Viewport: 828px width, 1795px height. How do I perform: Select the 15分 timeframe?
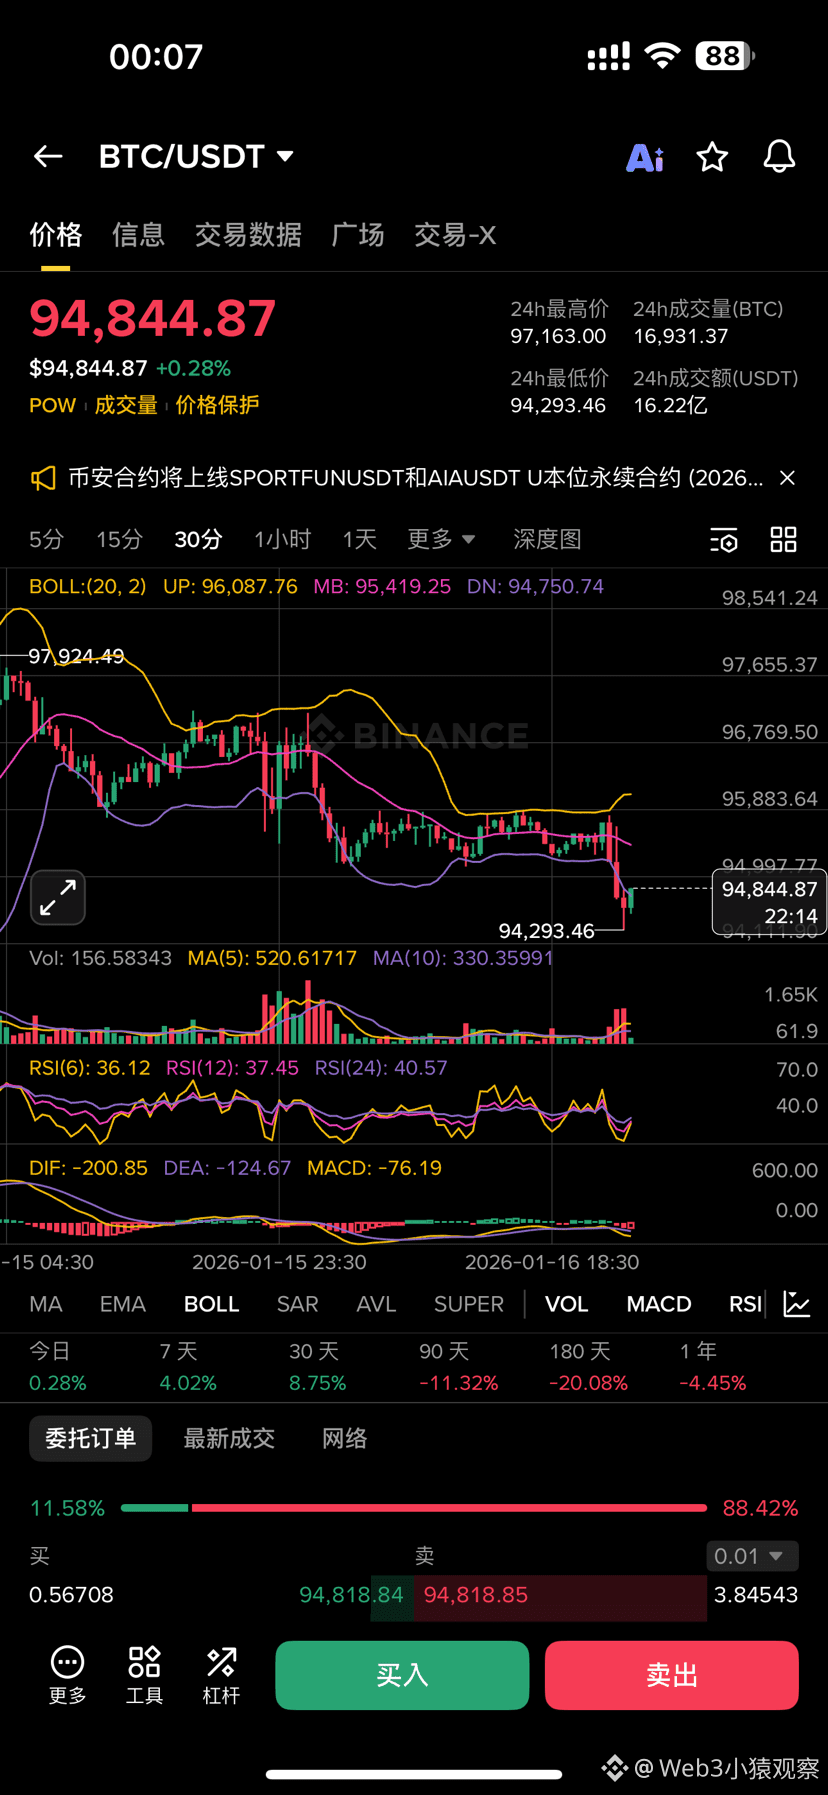click(x=119, y=539)
